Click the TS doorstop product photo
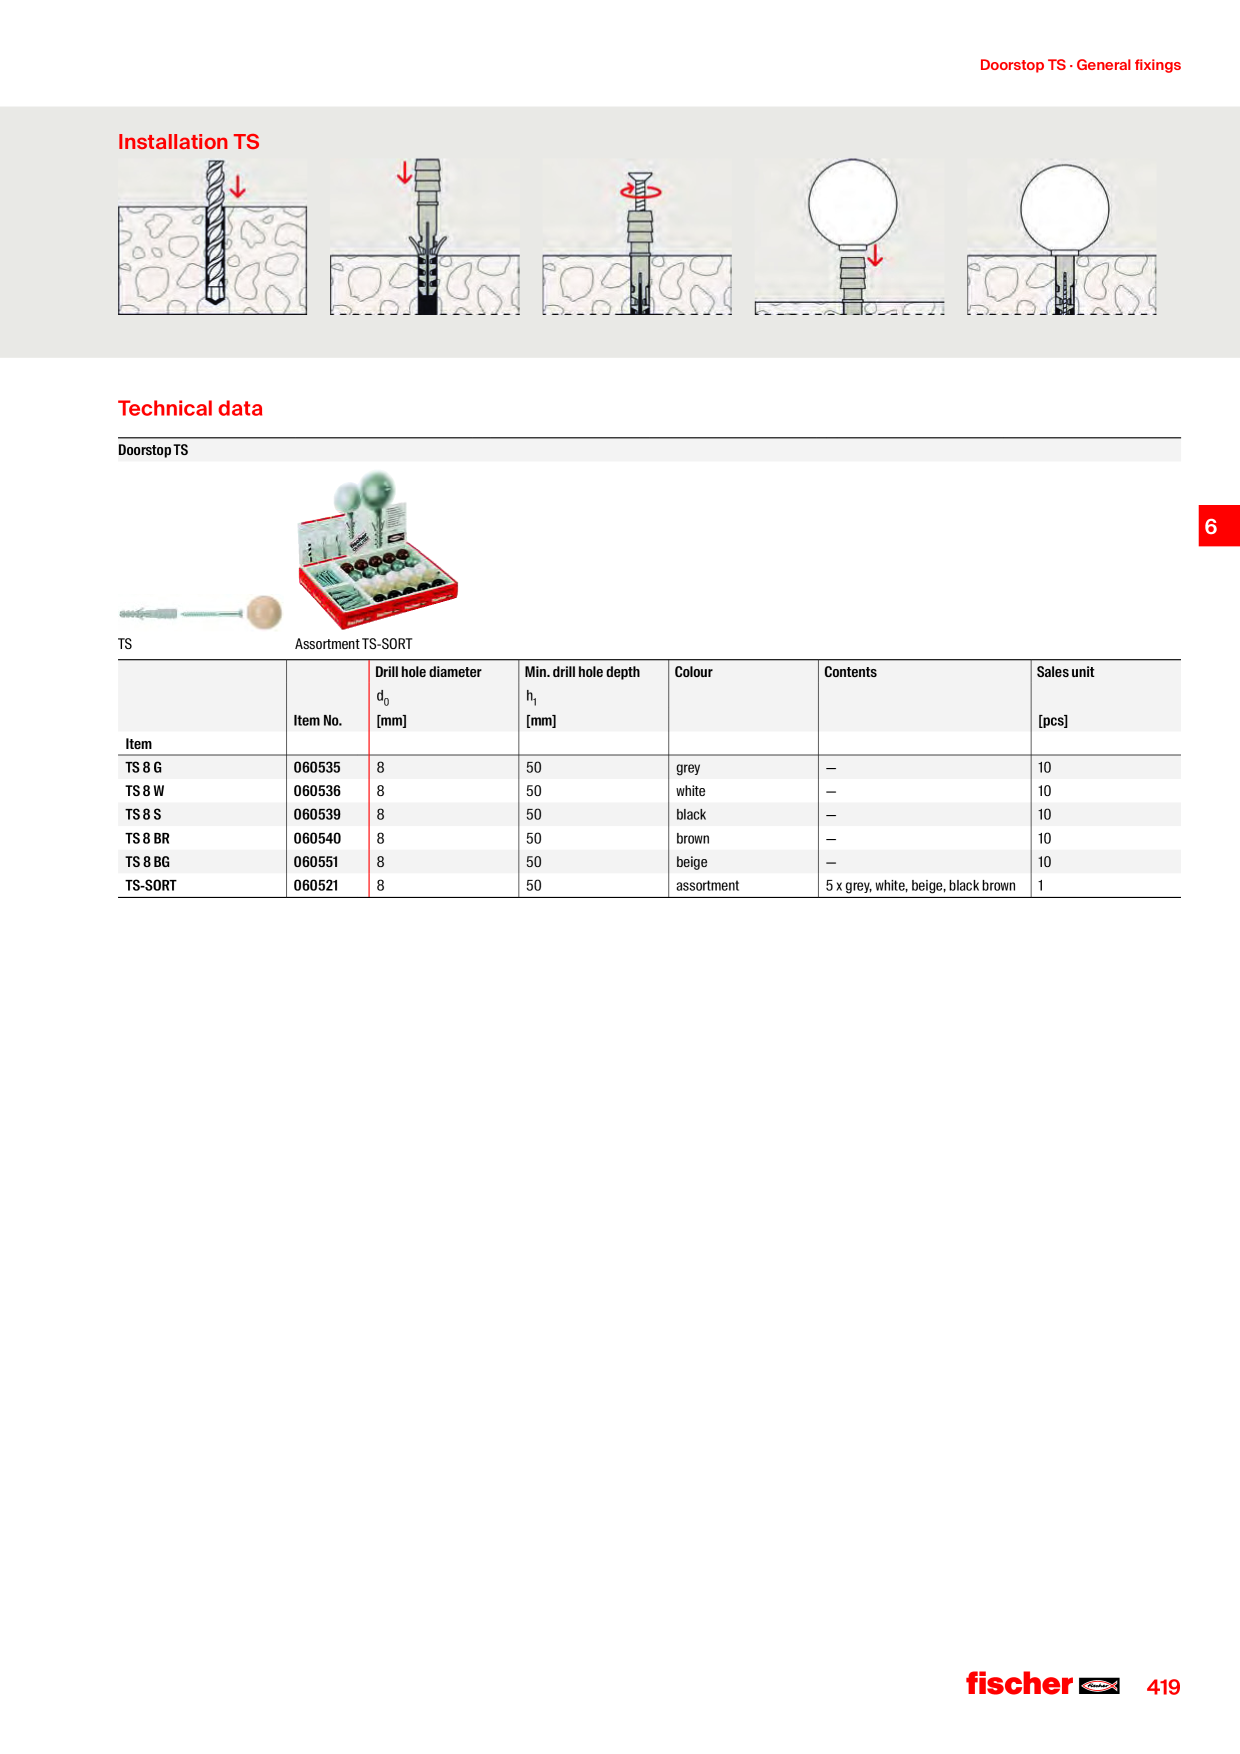Screen dimensions: 1240x1754 point(200,612)
